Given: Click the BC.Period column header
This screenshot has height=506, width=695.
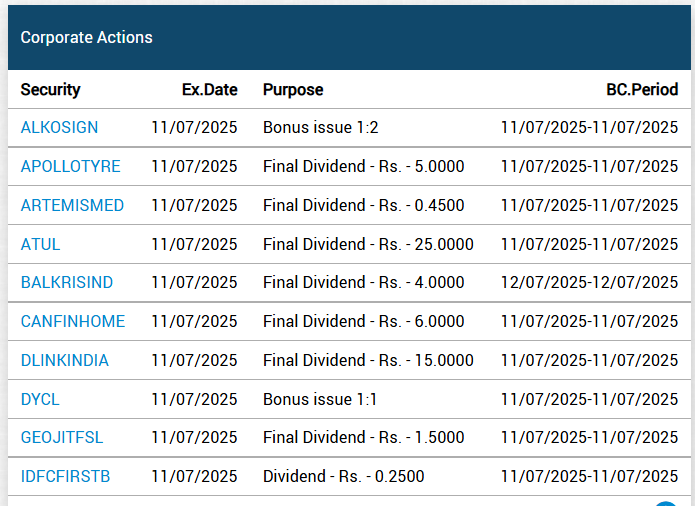Looking at the screenshot, I should [642, 90].
